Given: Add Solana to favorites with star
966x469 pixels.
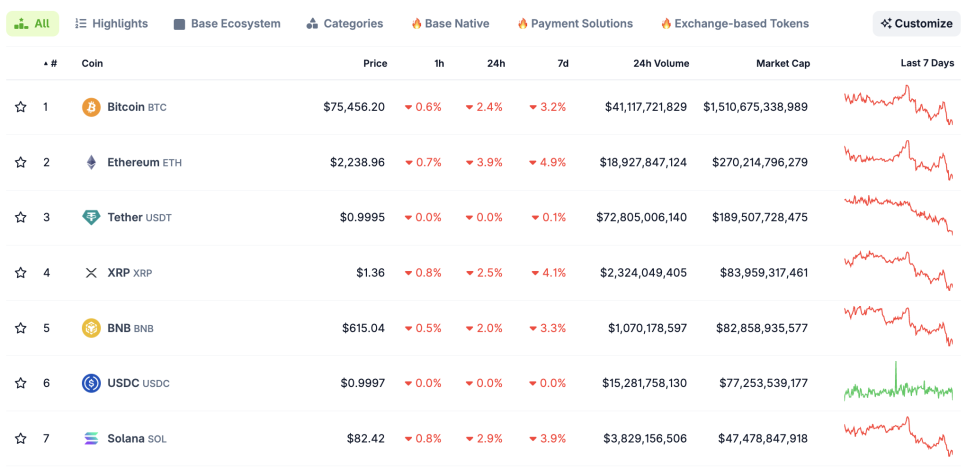Looking at the screenshot, I should [x=20, y=438].
